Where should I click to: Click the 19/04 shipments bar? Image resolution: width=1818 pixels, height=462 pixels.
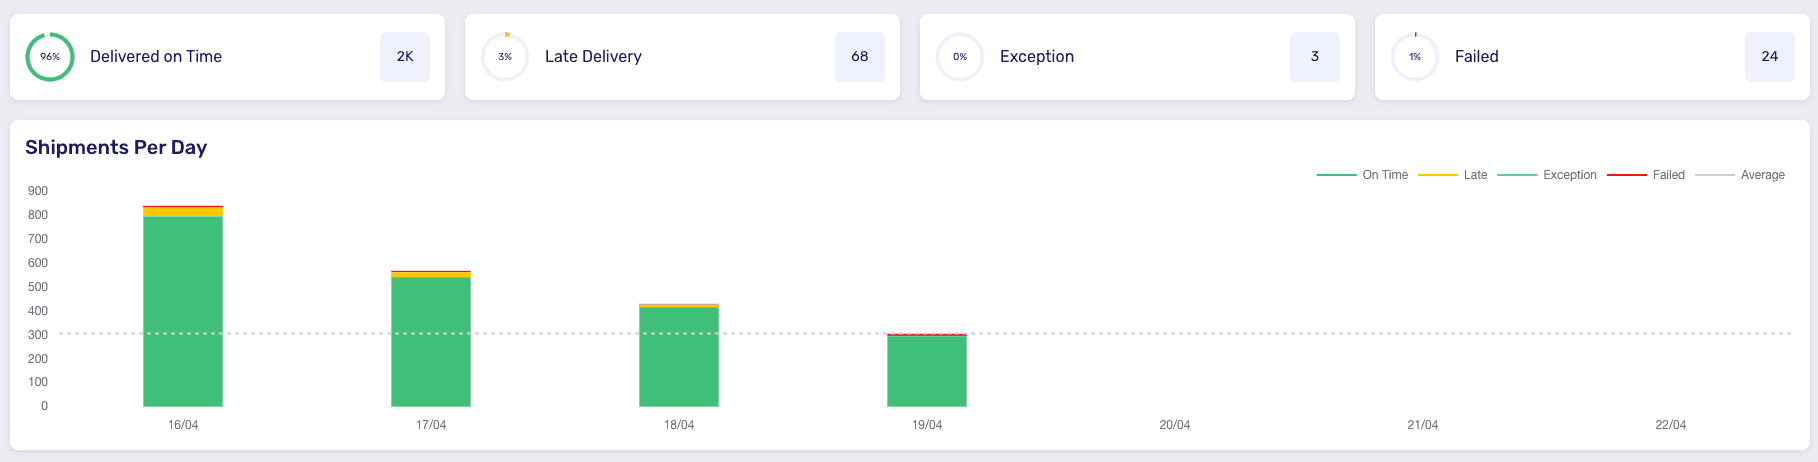[x=927, y=370]
